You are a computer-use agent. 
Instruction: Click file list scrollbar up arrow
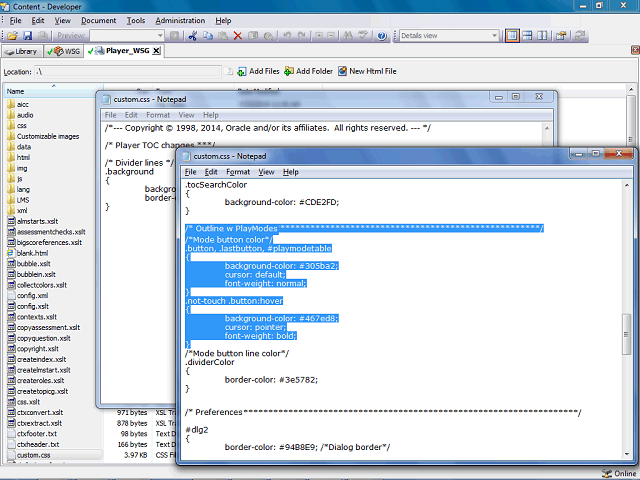coord(631,89)
